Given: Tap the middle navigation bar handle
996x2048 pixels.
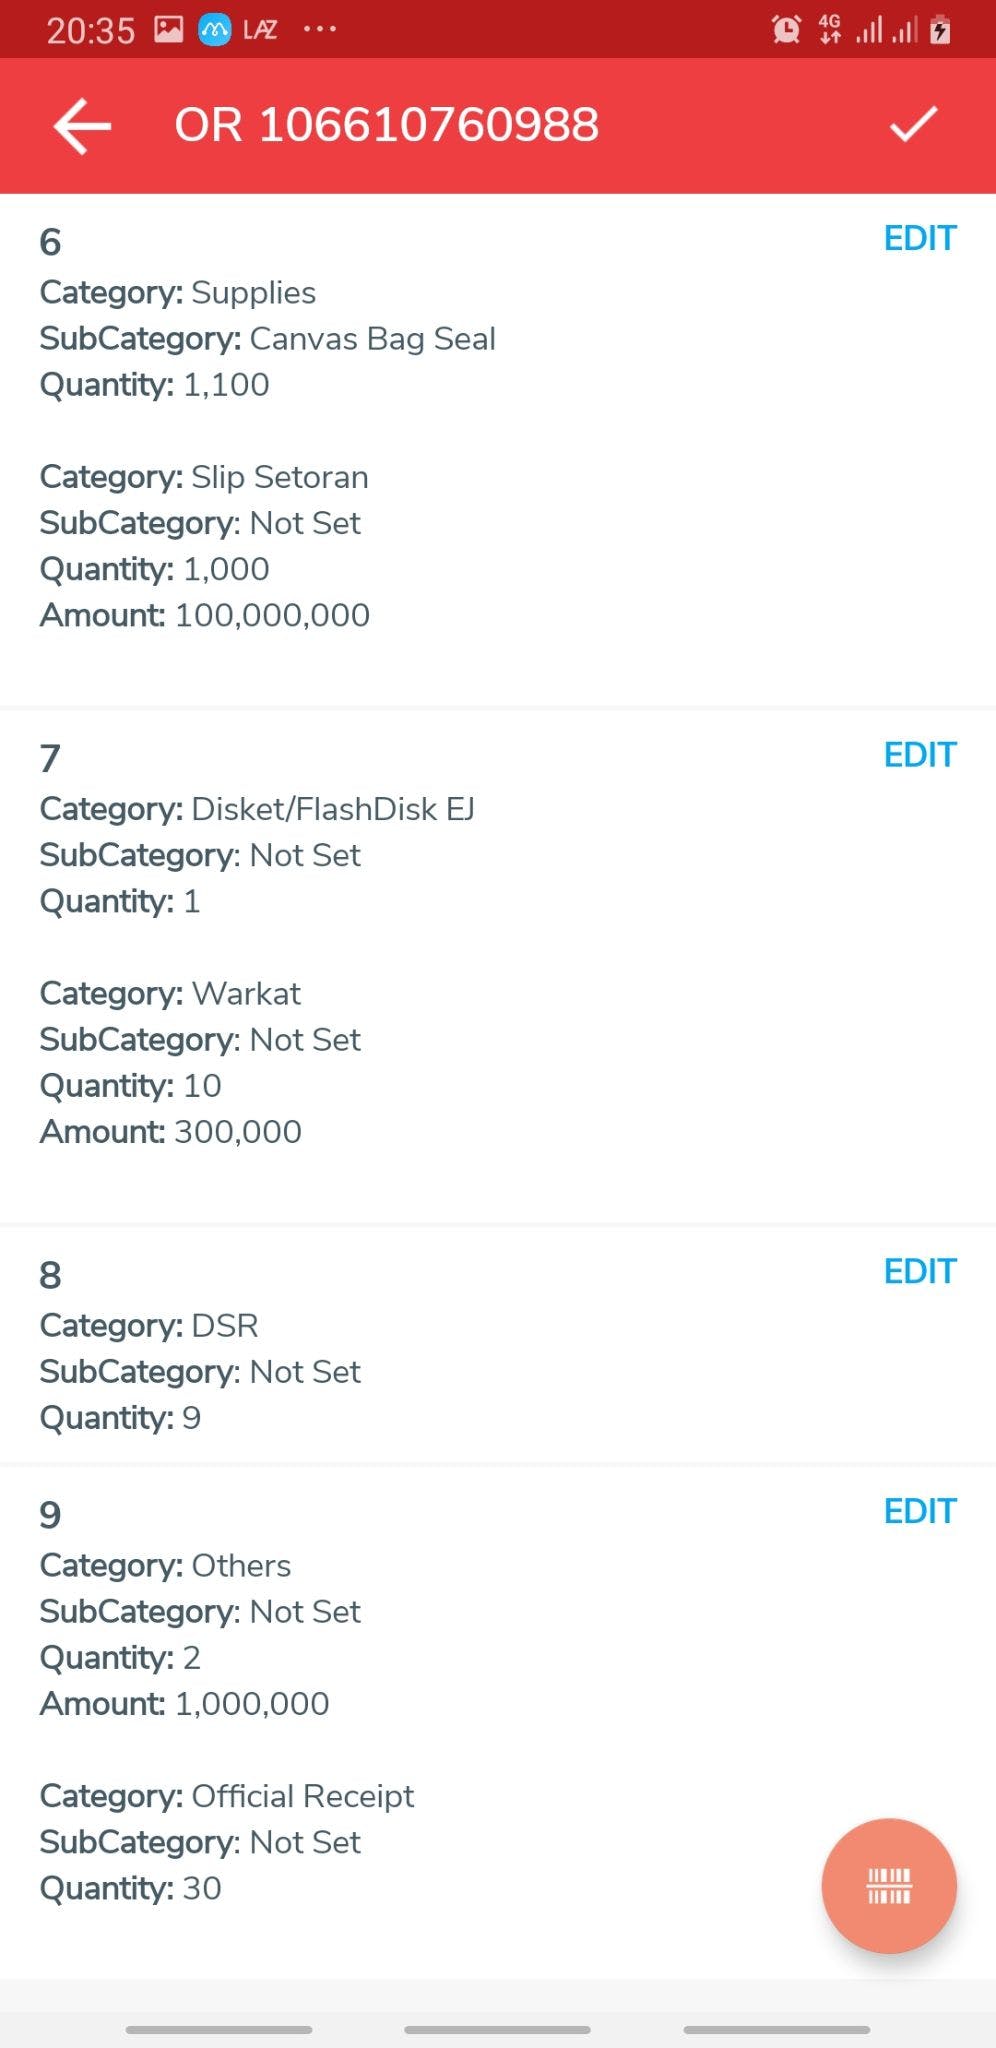Looking at the screenshot, I should [x=497, y=2029].
